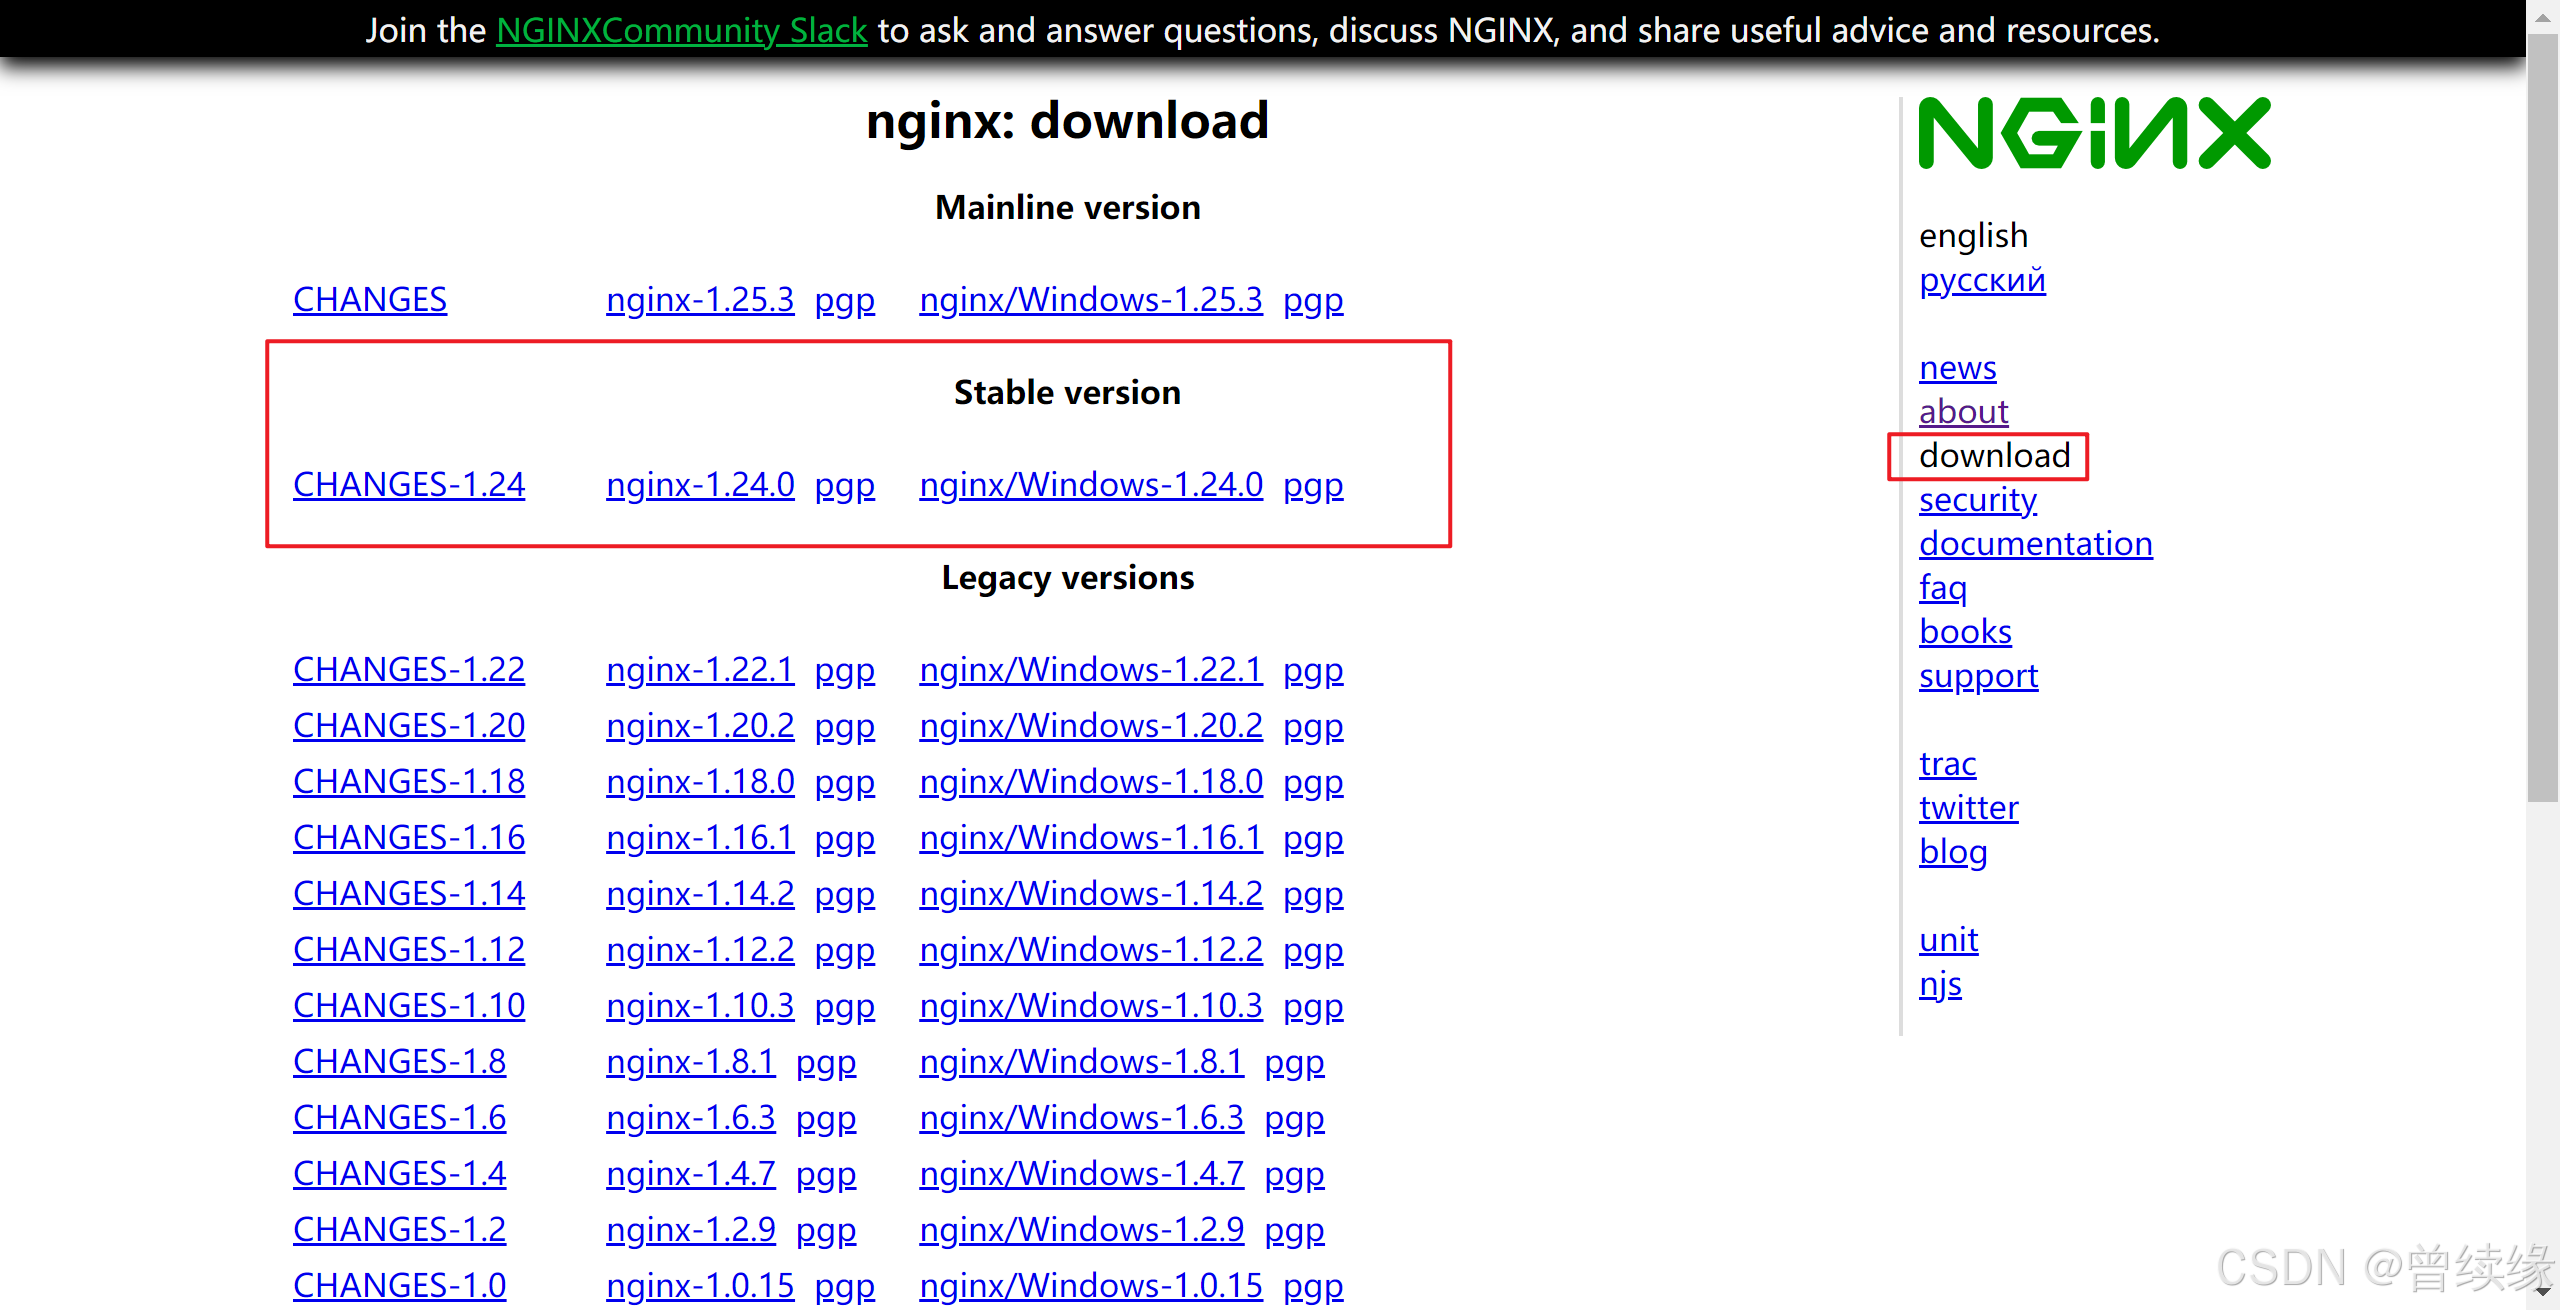
Task: Download nginx/Windows-1.24.0 stable build
Action: click(1091, 485)
